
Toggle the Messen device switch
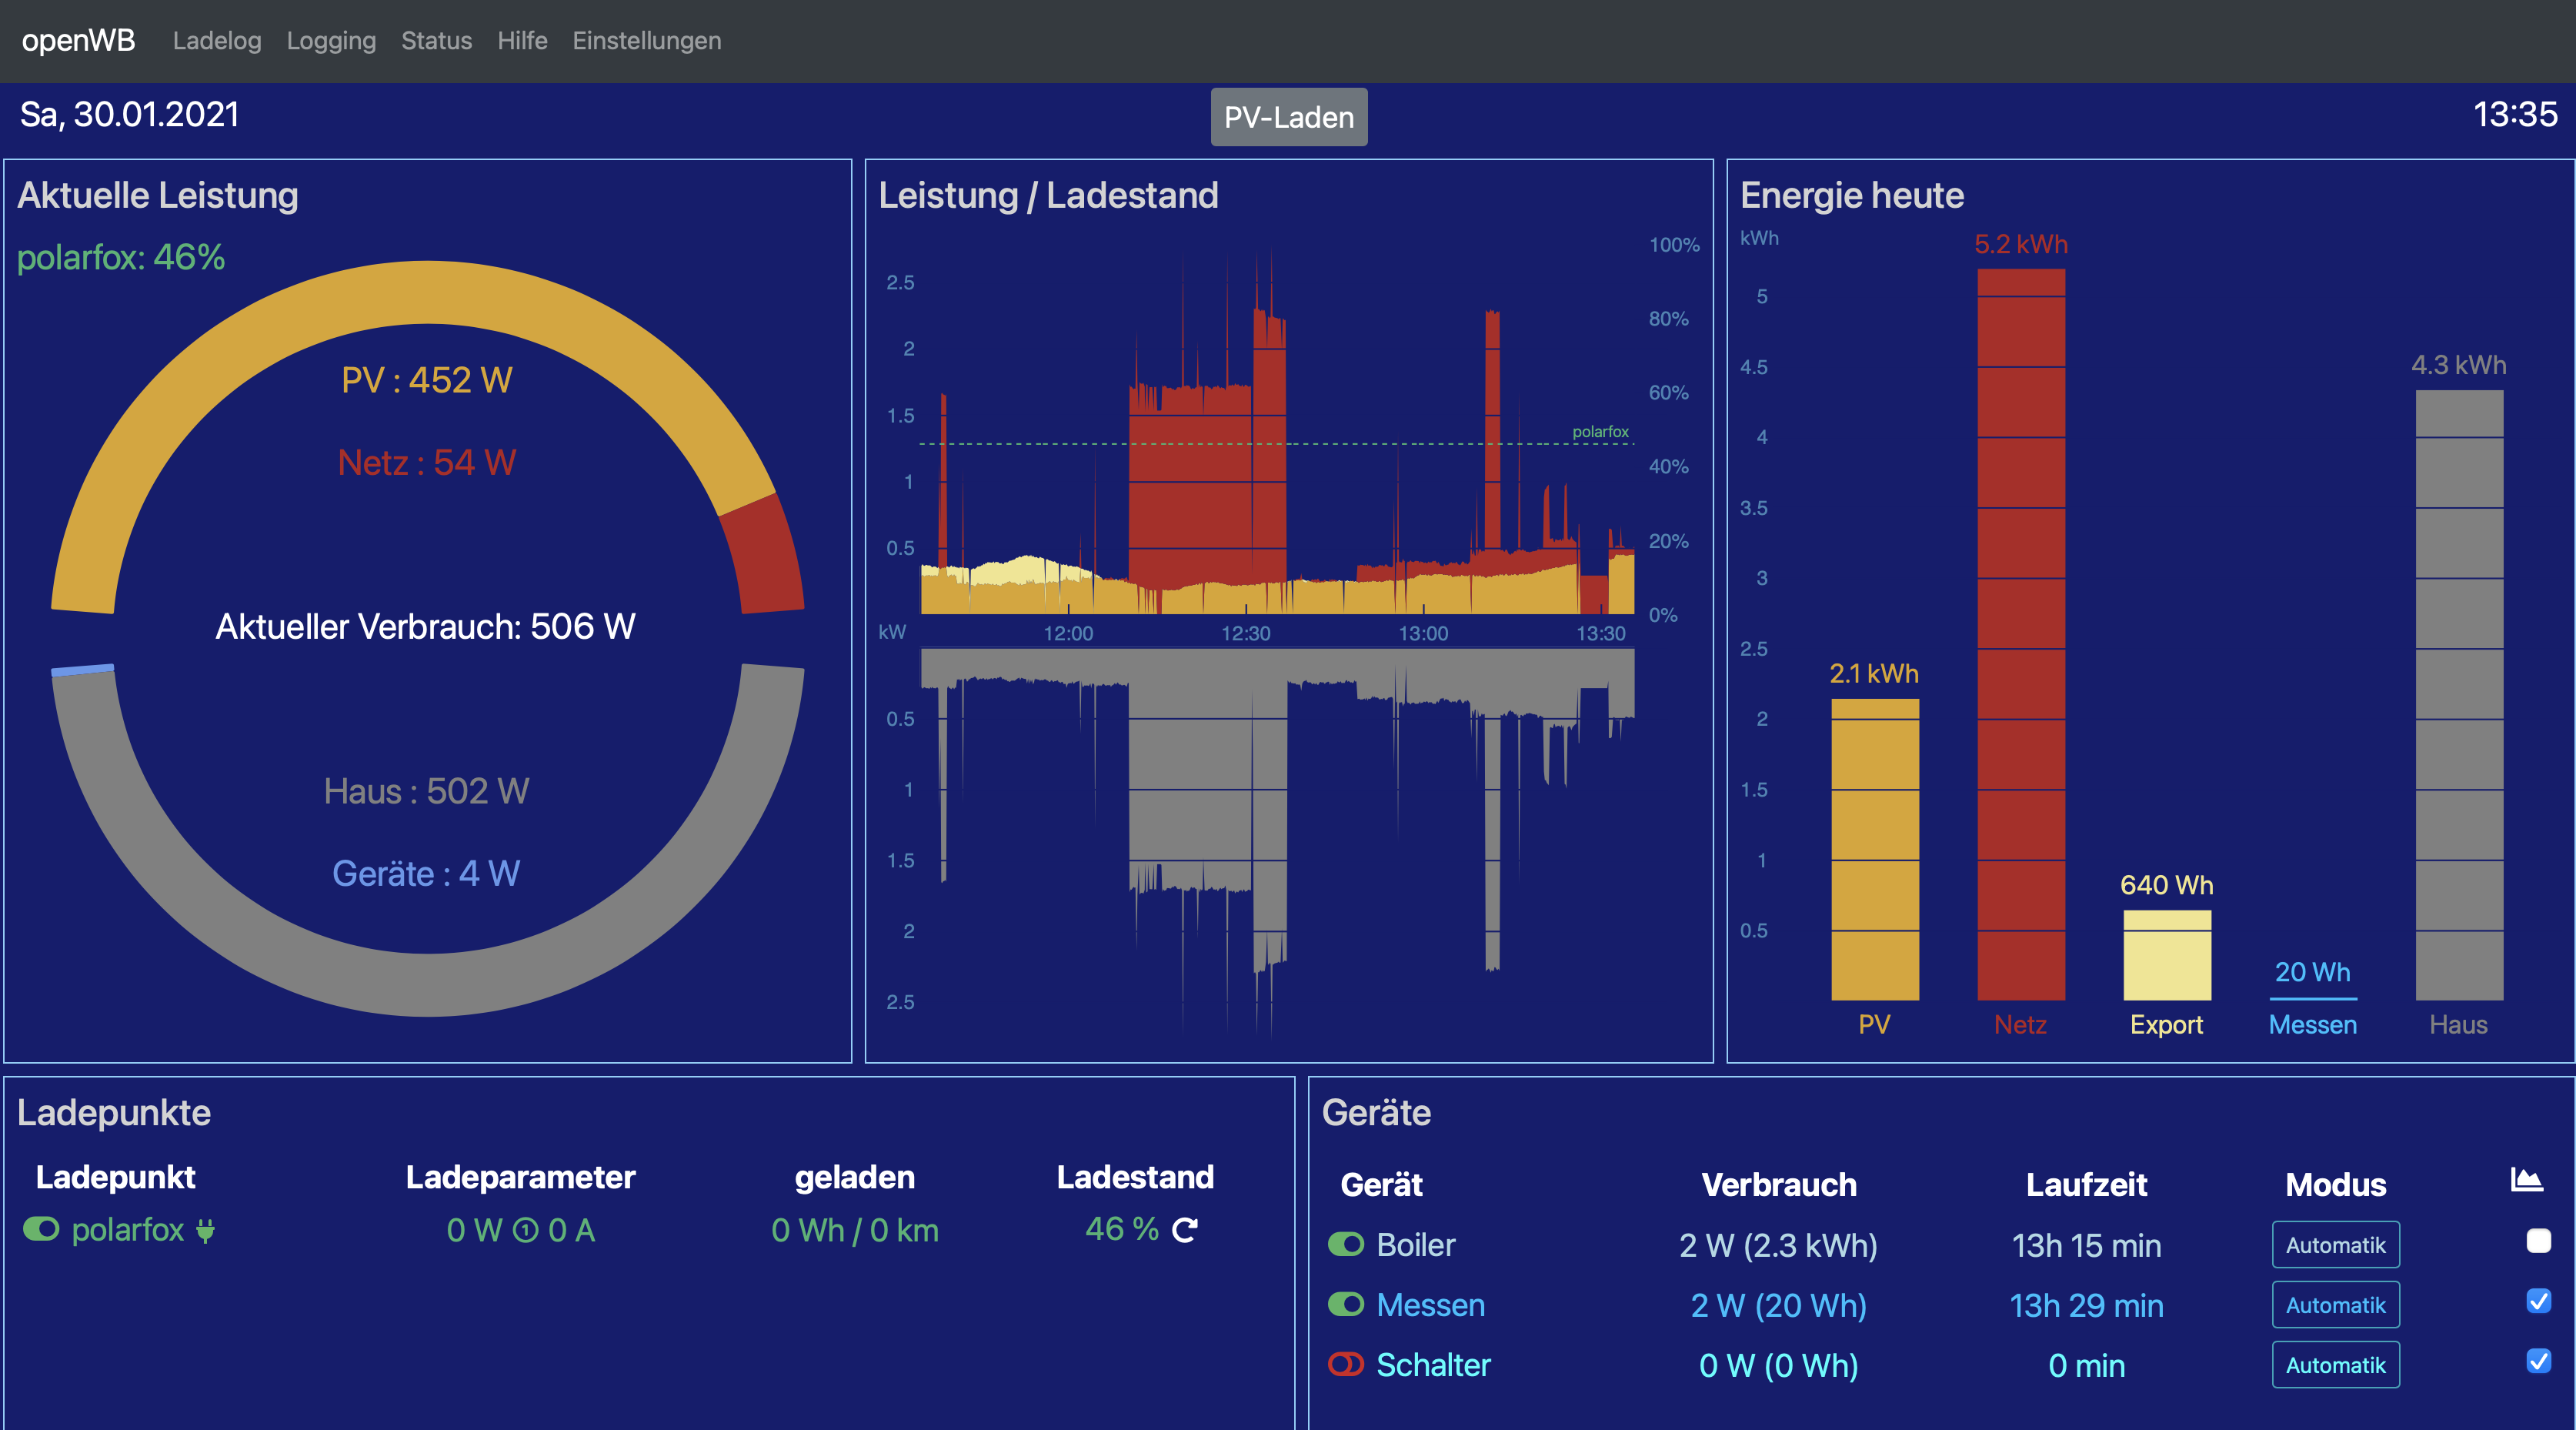coord(1346,1305)
